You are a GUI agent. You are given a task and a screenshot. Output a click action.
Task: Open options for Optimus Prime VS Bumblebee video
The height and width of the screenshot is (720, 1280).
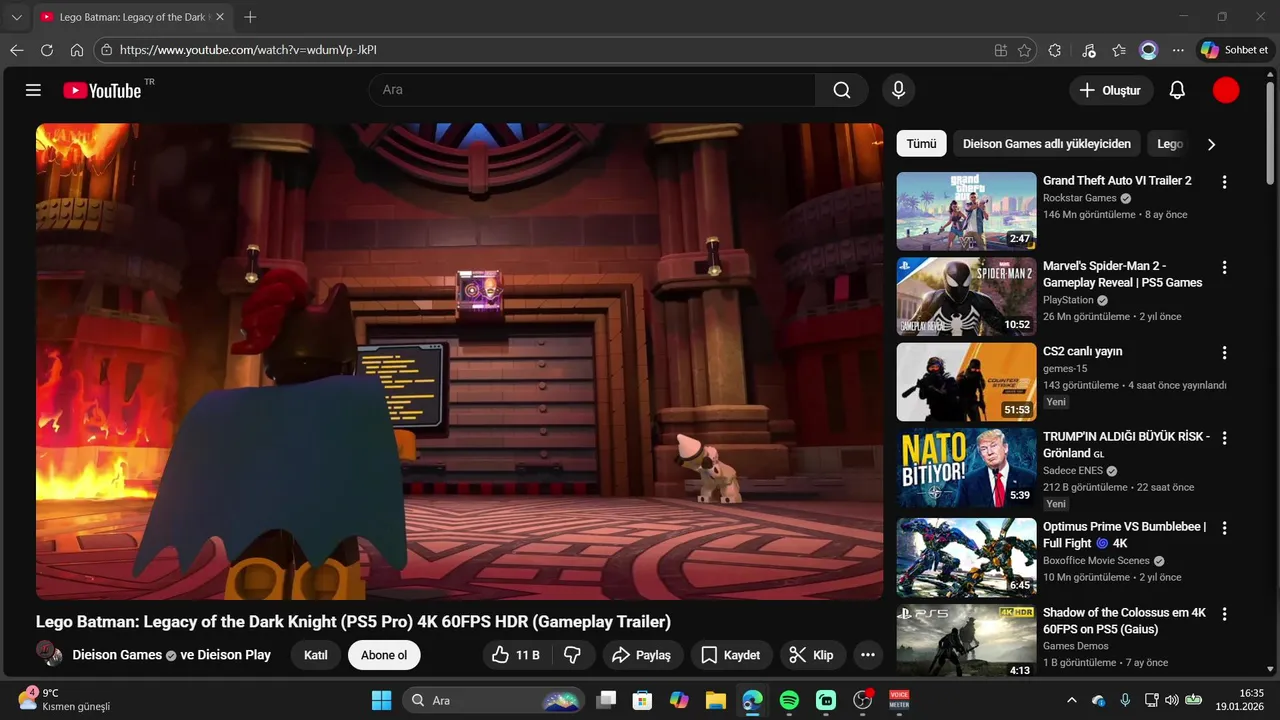pos(1224,528)
